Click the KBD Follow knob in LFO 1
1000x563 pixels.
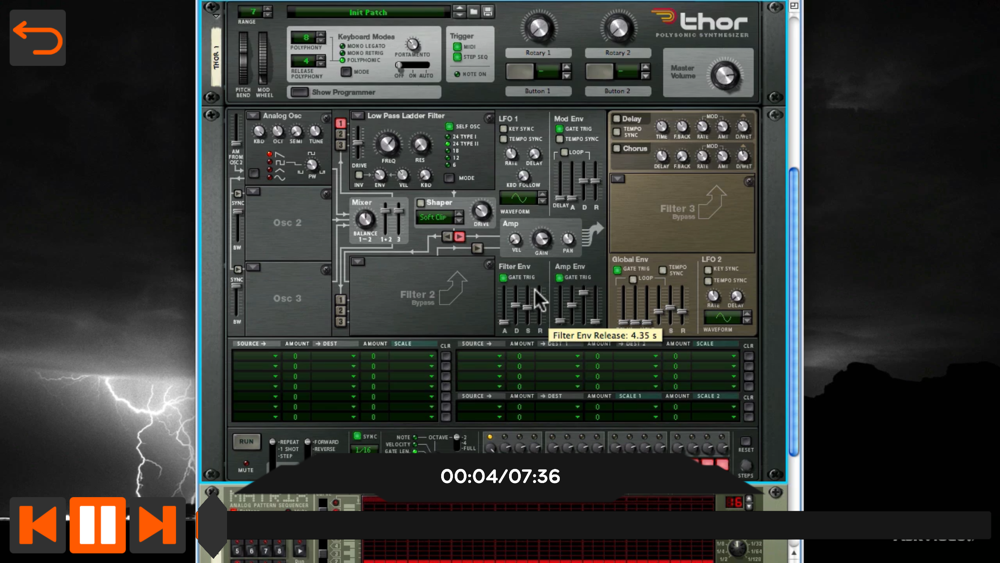coord(523,176)
